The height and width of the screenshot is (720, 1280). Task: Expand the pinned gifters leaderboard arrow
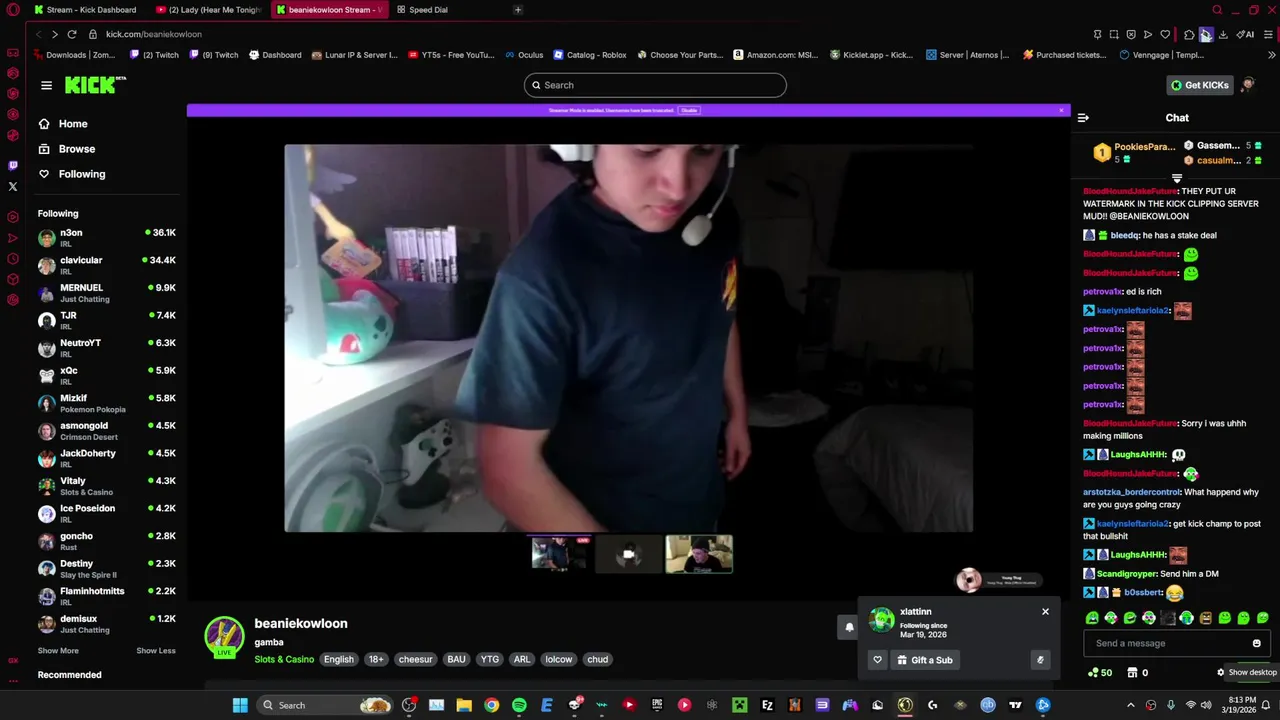coord(1177,178)
